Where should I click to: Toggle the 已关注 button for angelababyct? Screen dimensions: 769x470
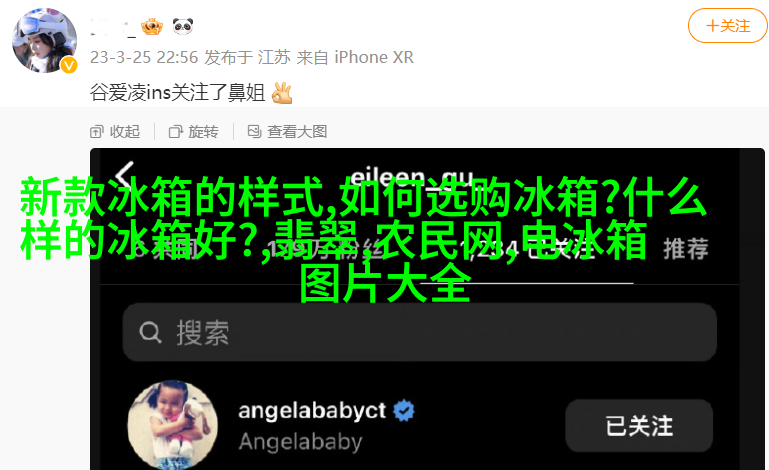click(639, 425)
